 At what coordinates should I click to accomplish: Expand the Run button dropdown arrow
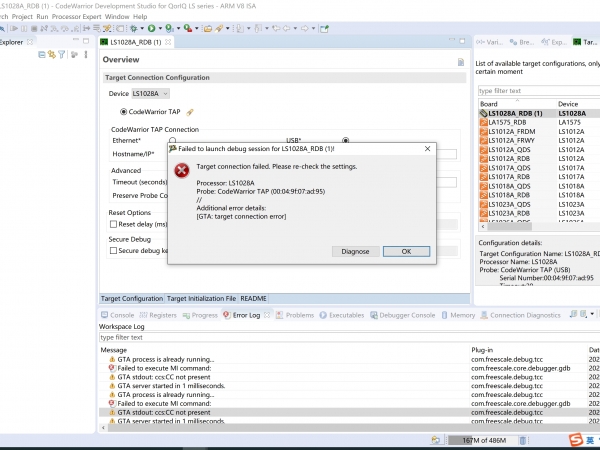(x=162, y=29)
